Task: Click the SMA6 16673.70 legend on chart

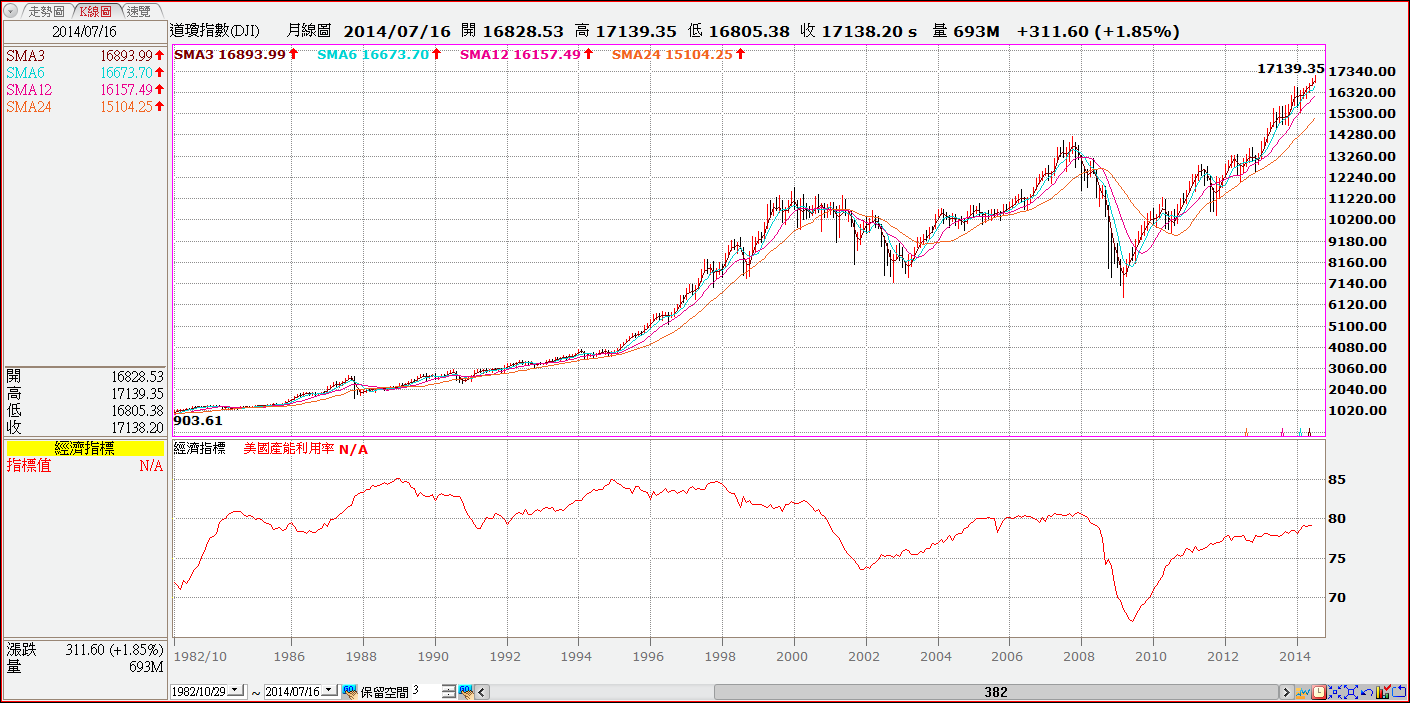Action: (x=380, y=54)
